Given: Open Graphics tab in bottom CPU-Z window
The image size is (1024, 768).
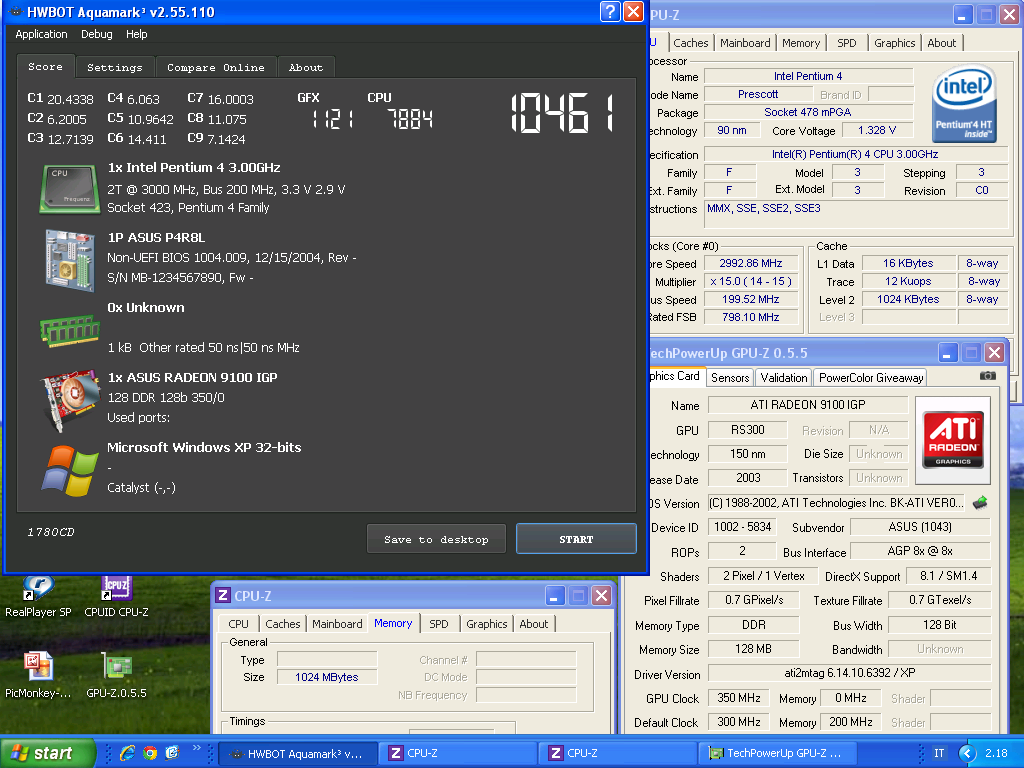Looking at the screenshot, I should pos(487,624).
